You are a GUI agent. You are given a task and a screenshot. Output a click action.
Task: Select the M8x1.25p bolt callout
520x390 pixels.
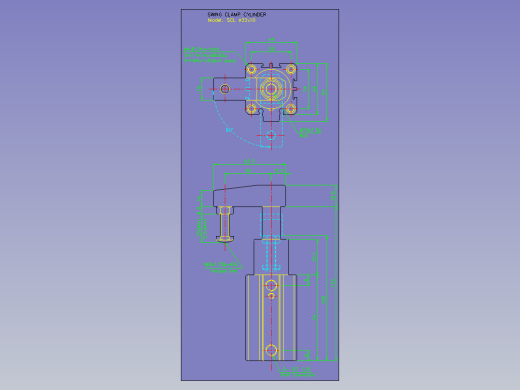click(x=222, y=265)
